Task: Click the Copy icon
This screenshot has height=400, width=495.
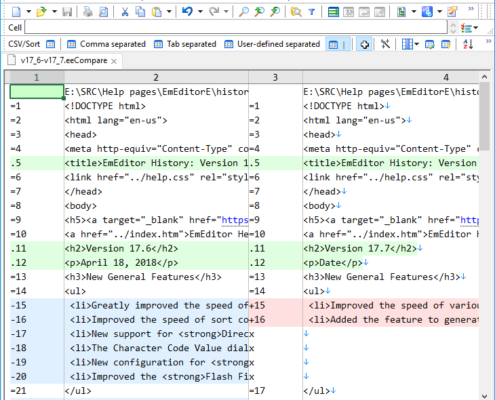Action: [x=140, y=12]
